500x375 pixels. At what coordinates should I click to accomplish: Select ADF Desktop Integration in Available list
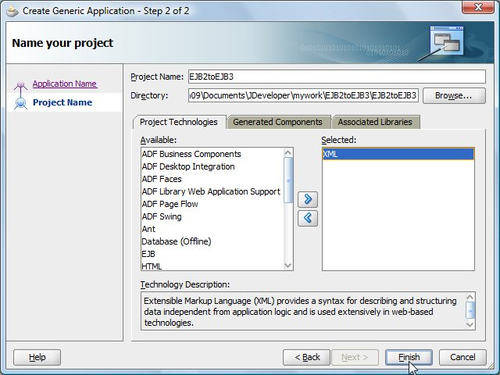212,167
